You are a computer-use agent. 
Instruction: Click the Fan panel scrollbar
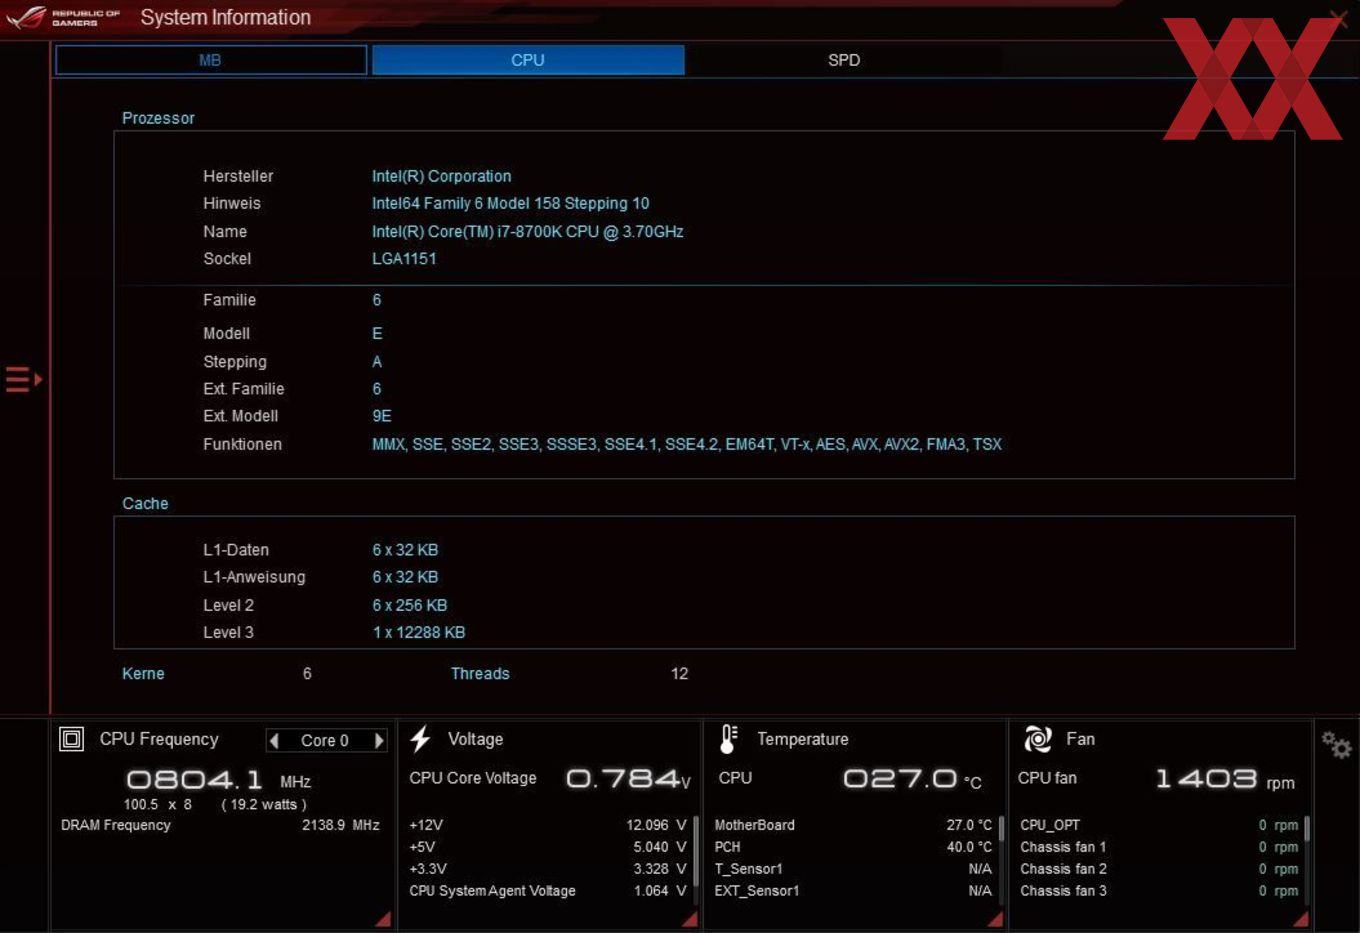(1307, 830)
